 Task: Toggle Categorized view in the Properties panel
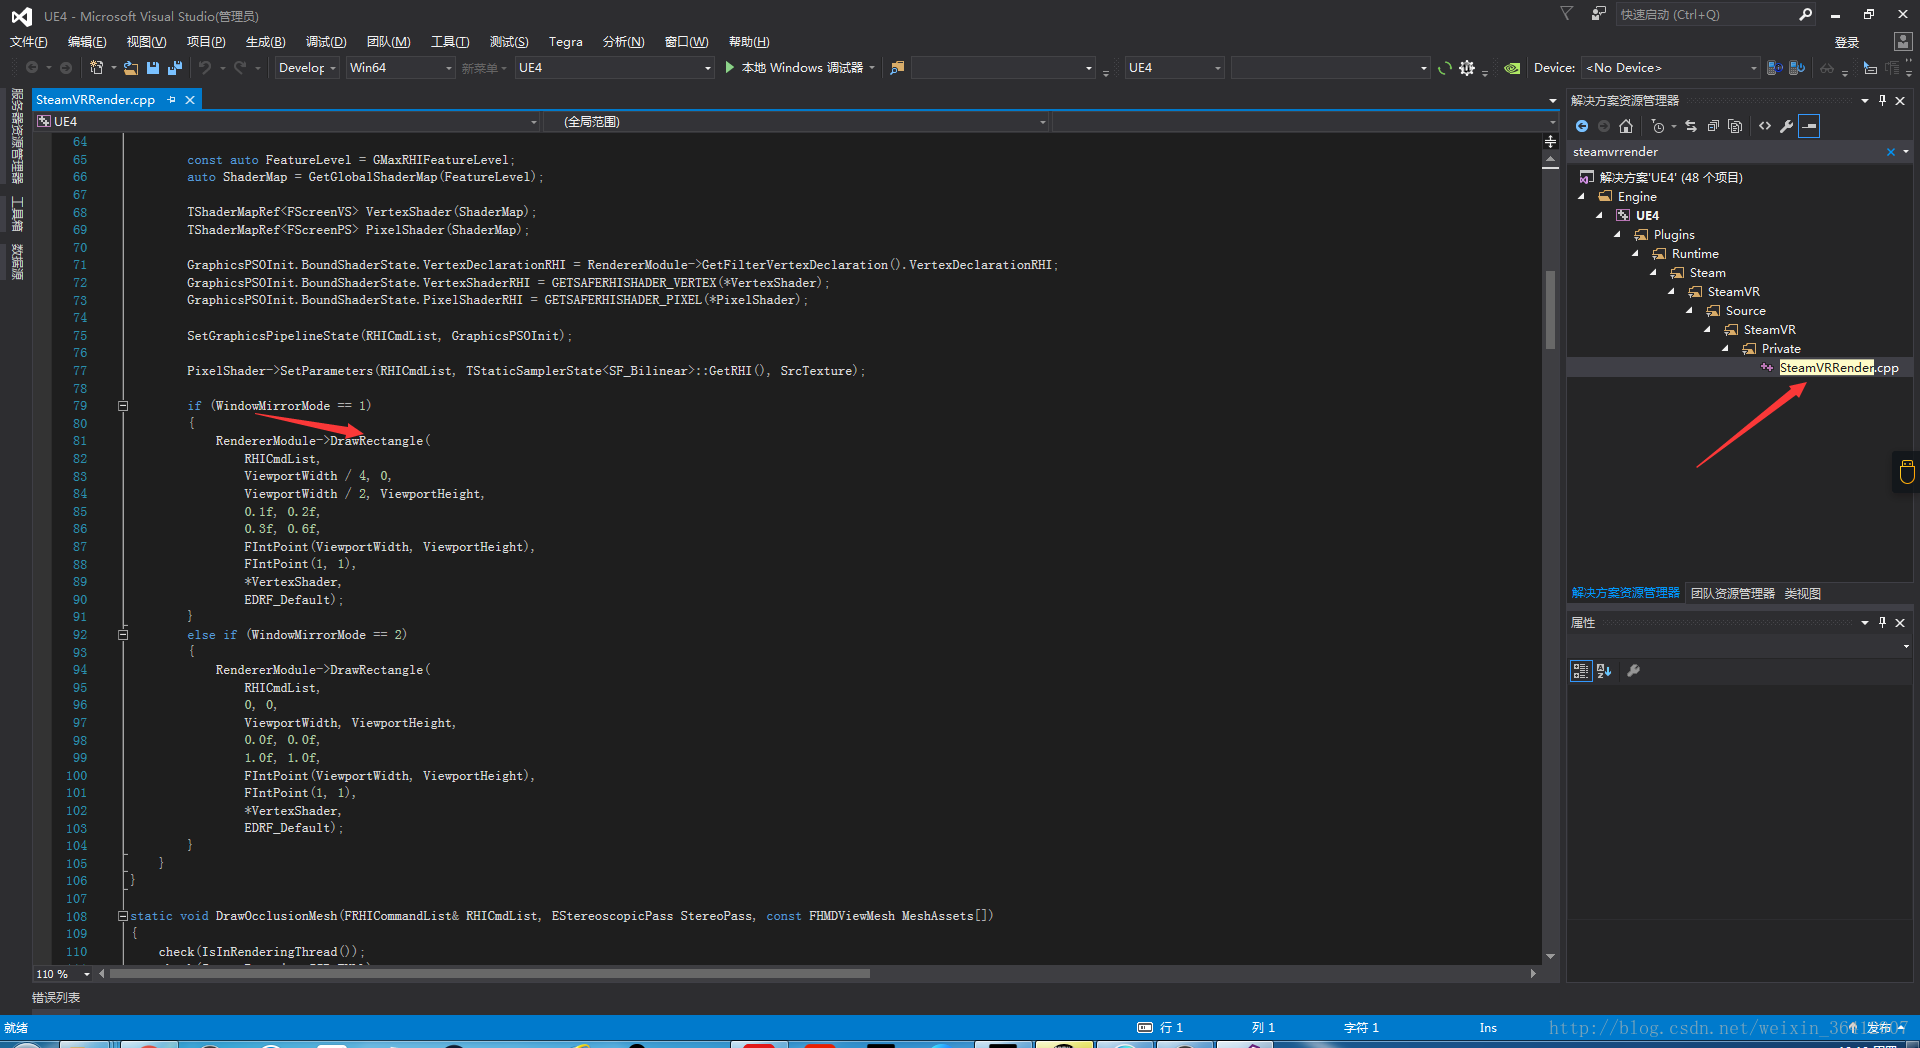coord(1581,671)
